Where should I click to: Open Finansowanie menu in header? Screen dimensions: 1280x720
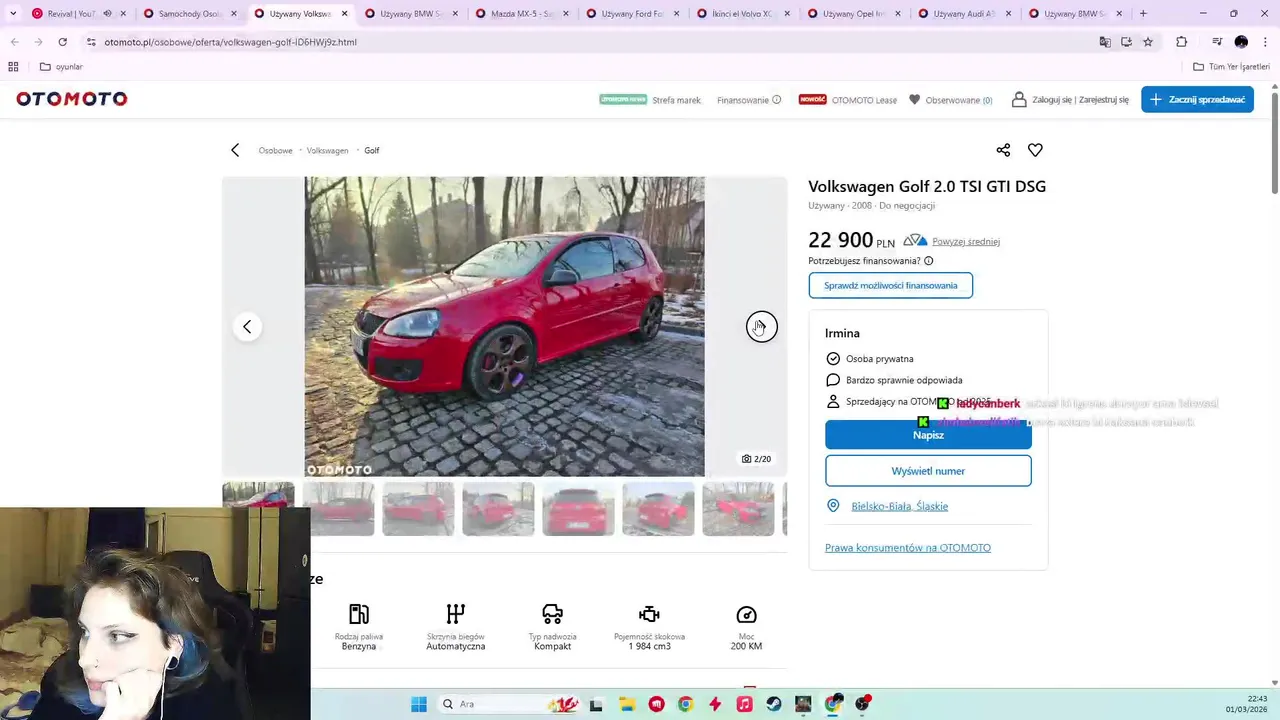[x=748, y=100]
